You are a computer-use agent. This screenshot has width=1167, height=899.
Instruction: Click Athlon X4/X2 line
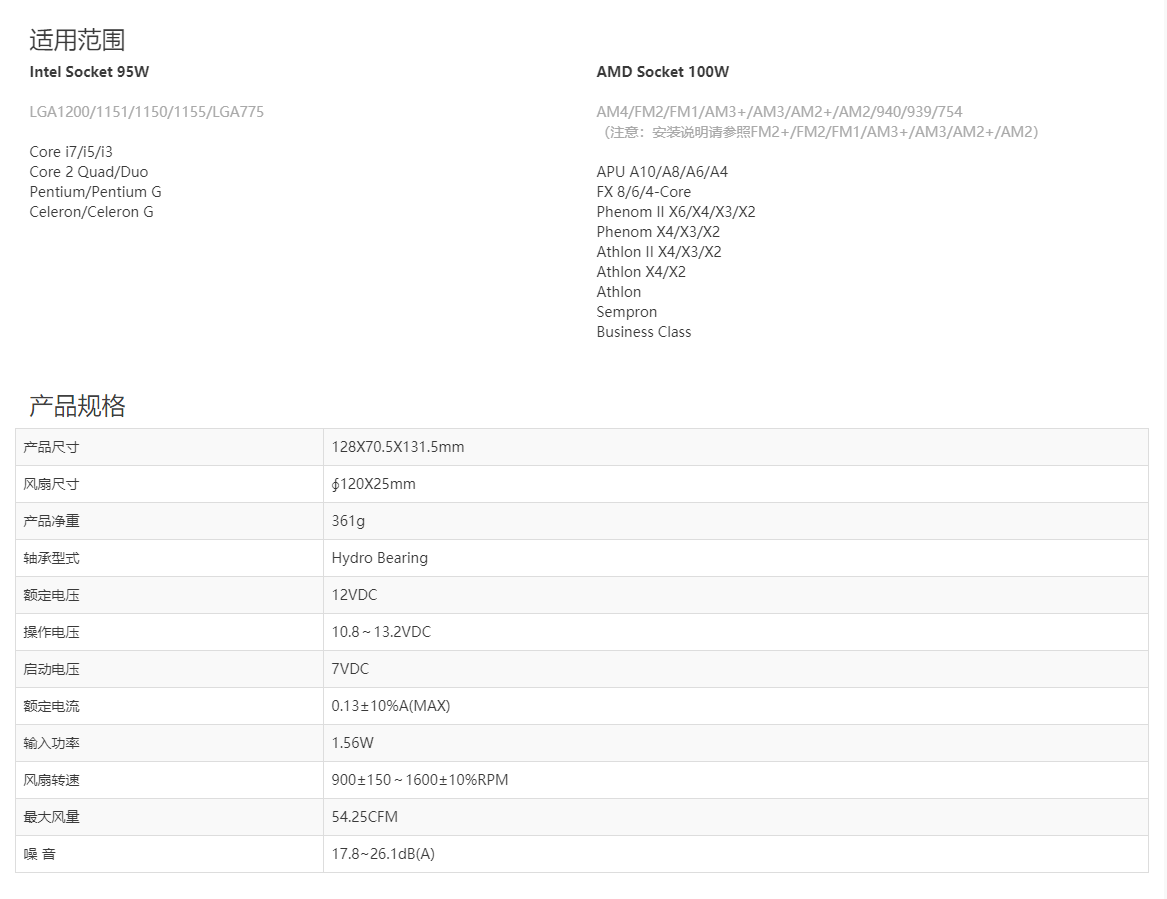click(x=641, y=272)
